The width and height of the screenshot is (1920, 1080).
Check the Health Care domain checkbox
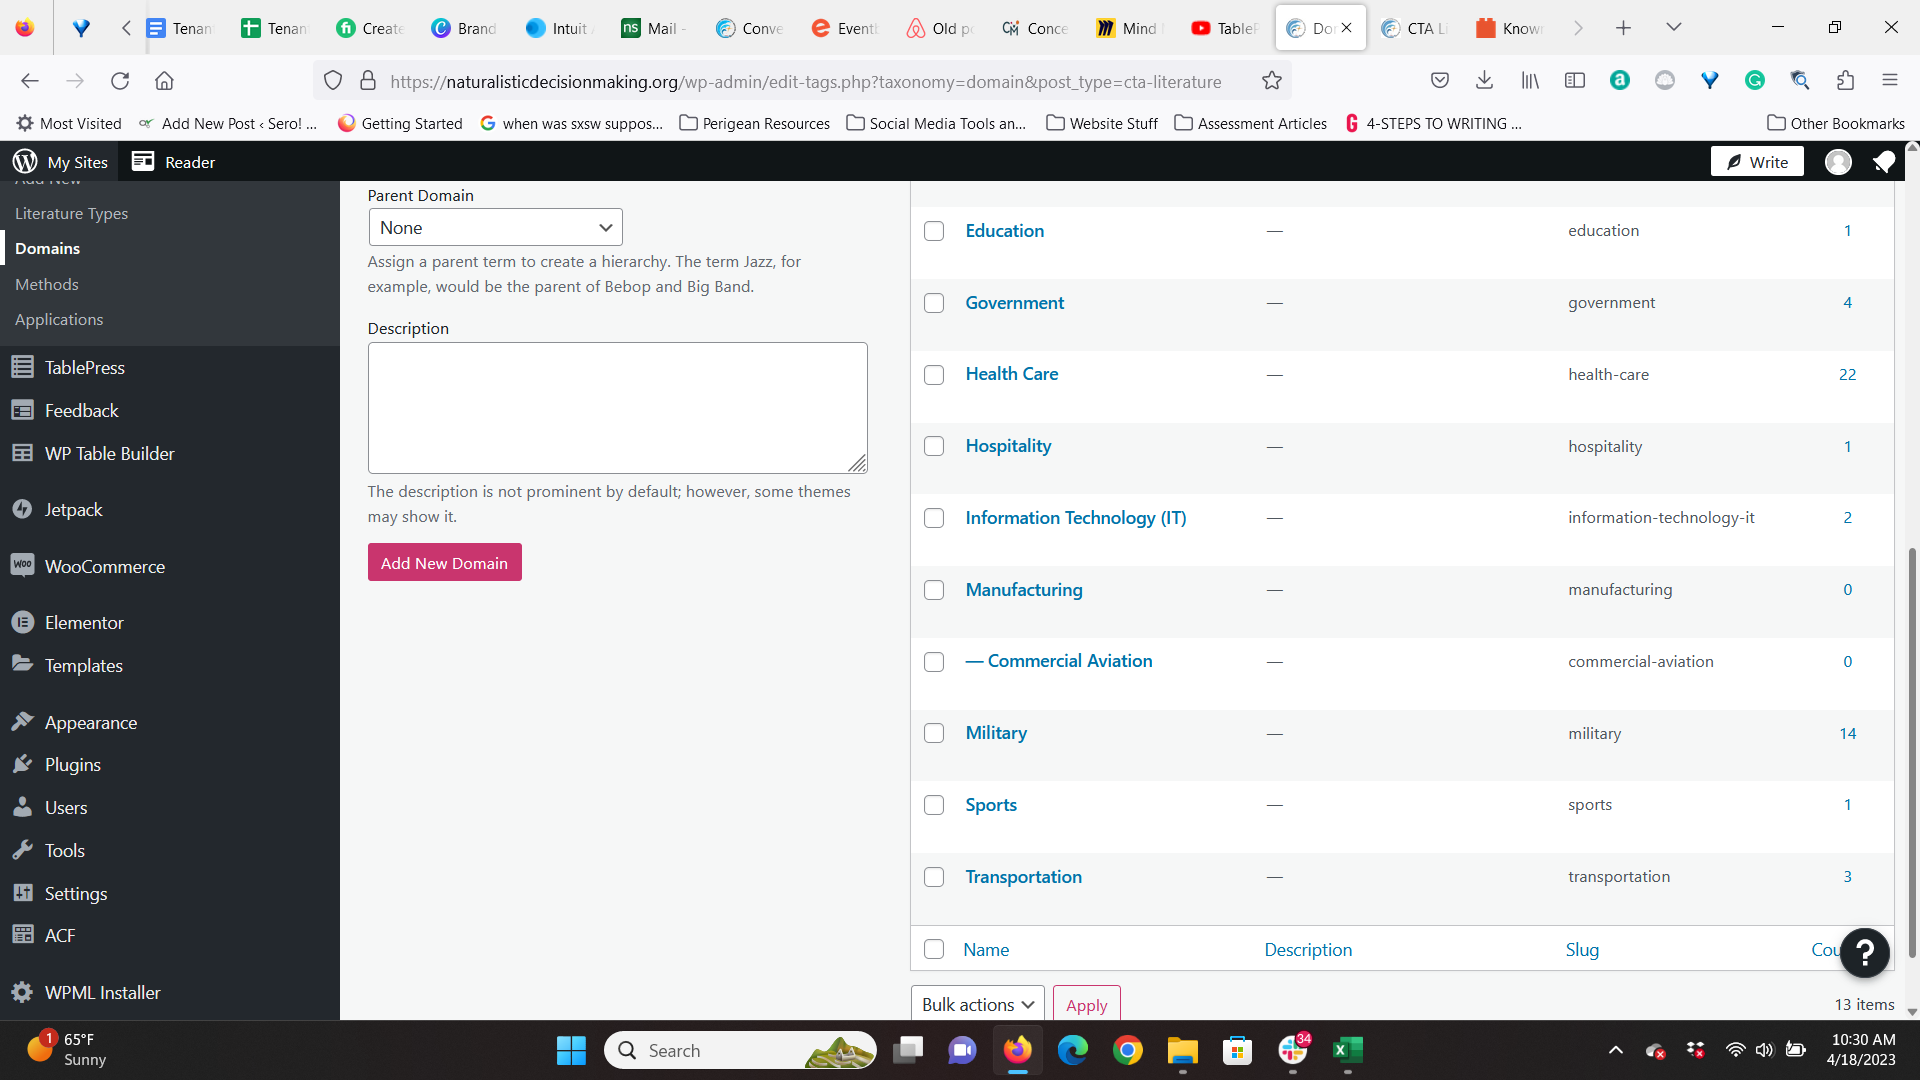pyautogui.click(x=933, y=375)
